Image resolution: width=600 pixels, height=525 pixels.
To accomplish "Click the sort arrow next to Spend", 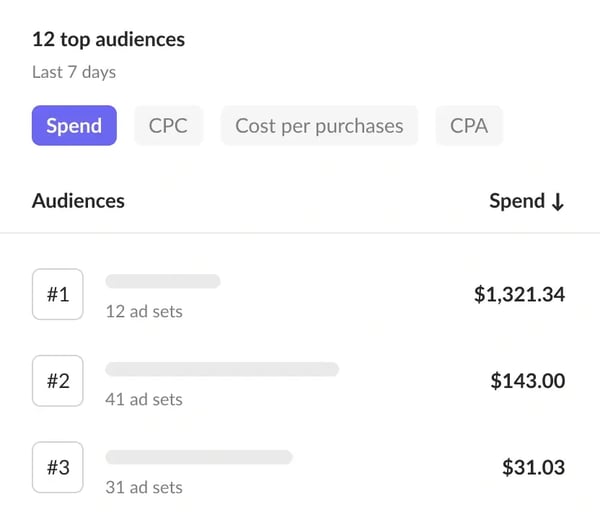I will [x=557, y=201].
